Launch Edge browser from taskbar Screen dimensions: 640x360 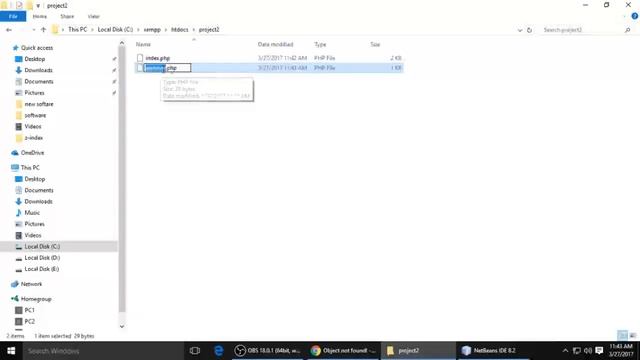coord(219,351)
